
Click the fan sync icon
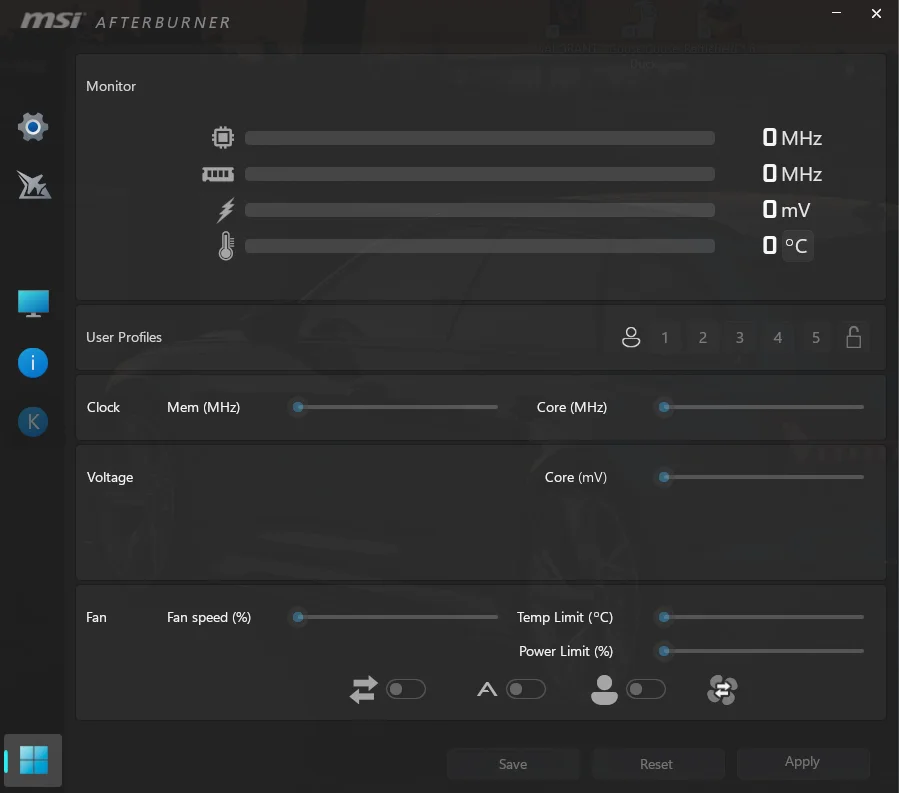[722, 690]
